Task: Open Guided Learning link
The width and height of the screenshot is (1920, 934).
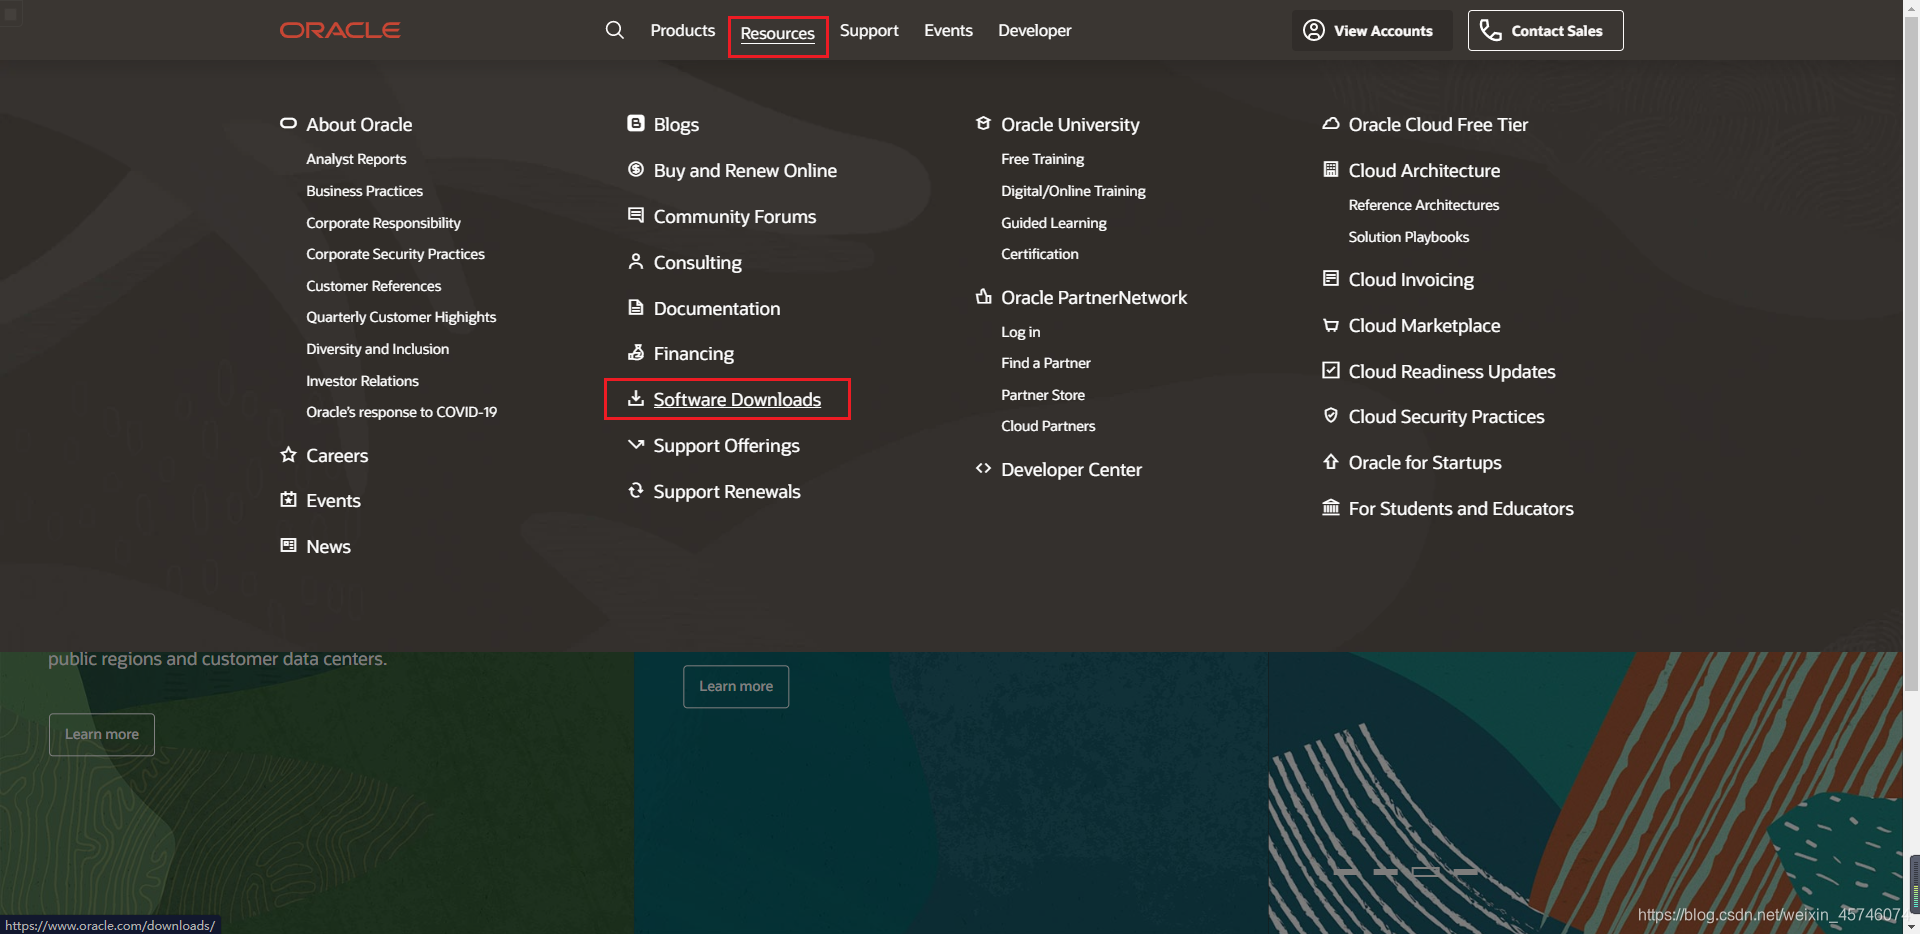Action: click(x=1054, y=223)
